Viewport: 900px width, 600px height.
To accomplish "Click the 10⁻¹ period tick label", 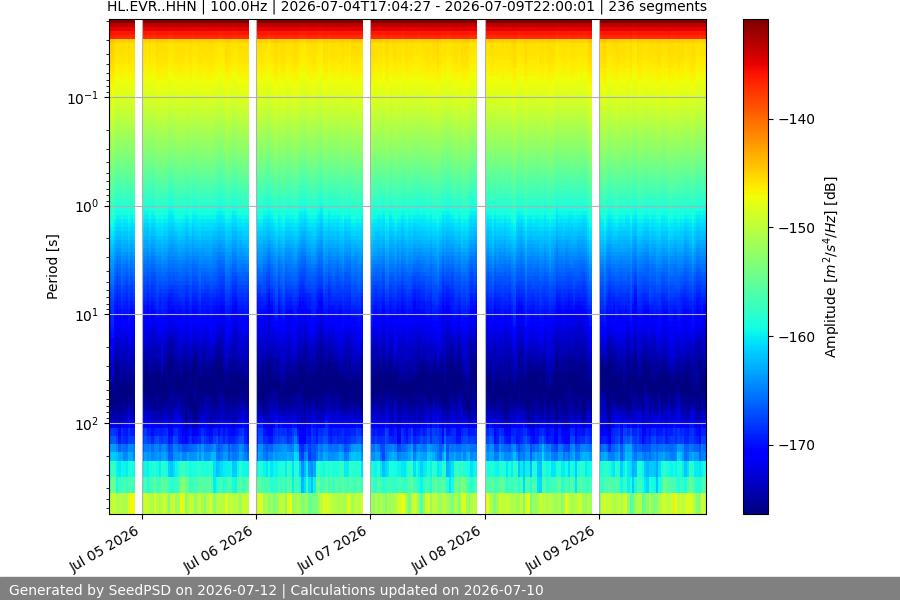I will 82,98.
